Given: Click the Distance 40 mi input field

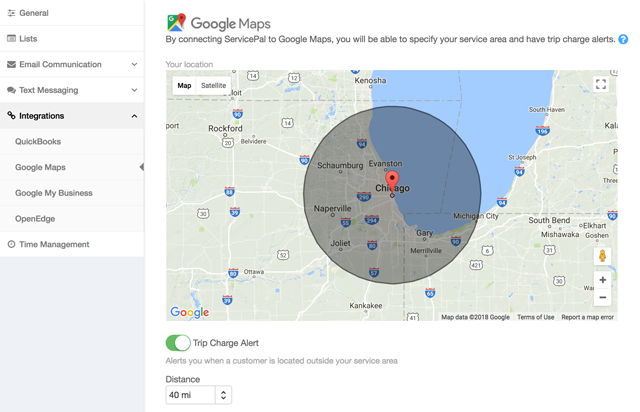Looking at the screenshot, I should [191, 395].
